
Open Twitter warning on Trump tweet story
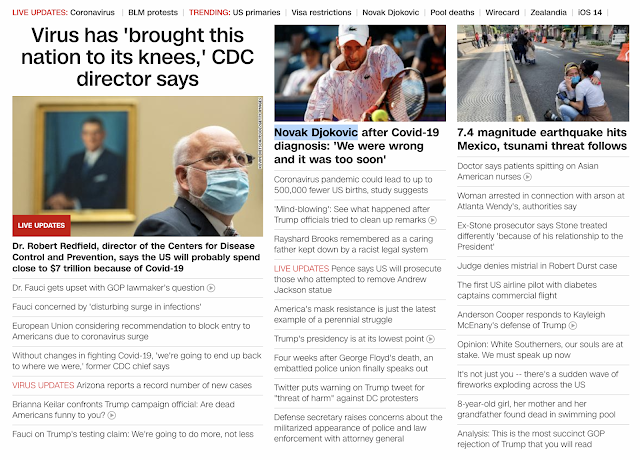coord(349,393)
